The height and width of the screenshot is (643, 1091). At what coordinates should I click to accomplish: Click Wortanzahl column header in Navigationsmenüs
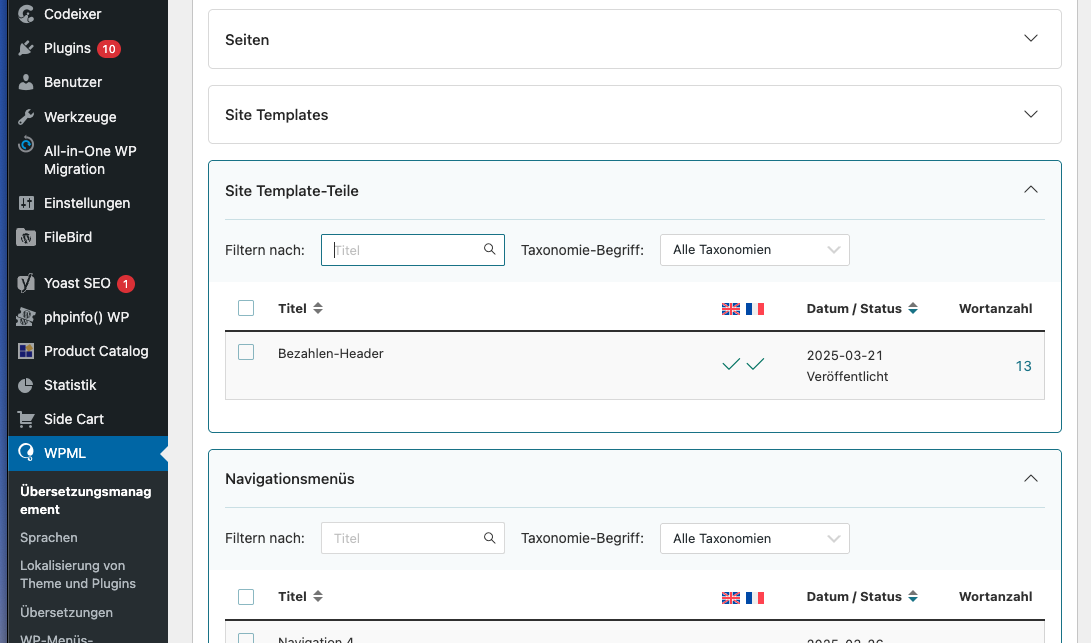click(996, 596)
